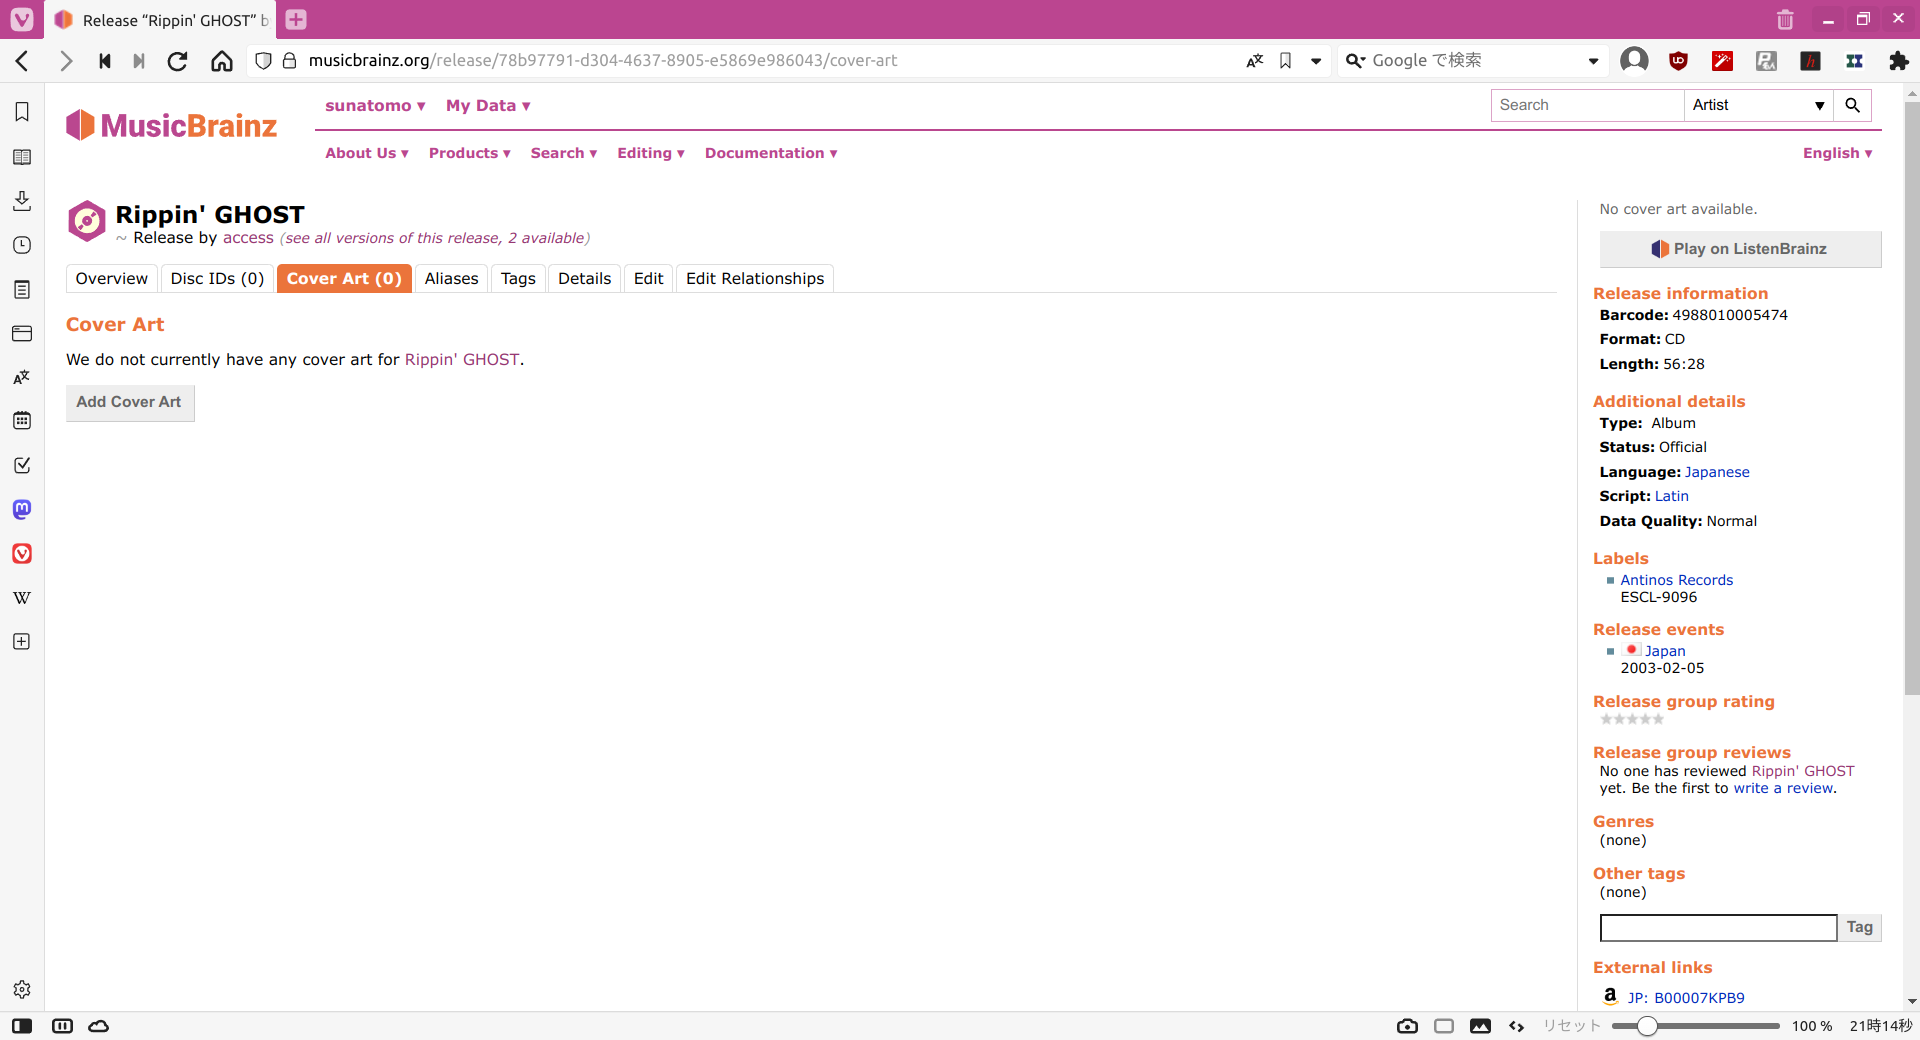Open Vivaldi menu icon
Screen dimensions: 1920x1040
tap(22, 19)
